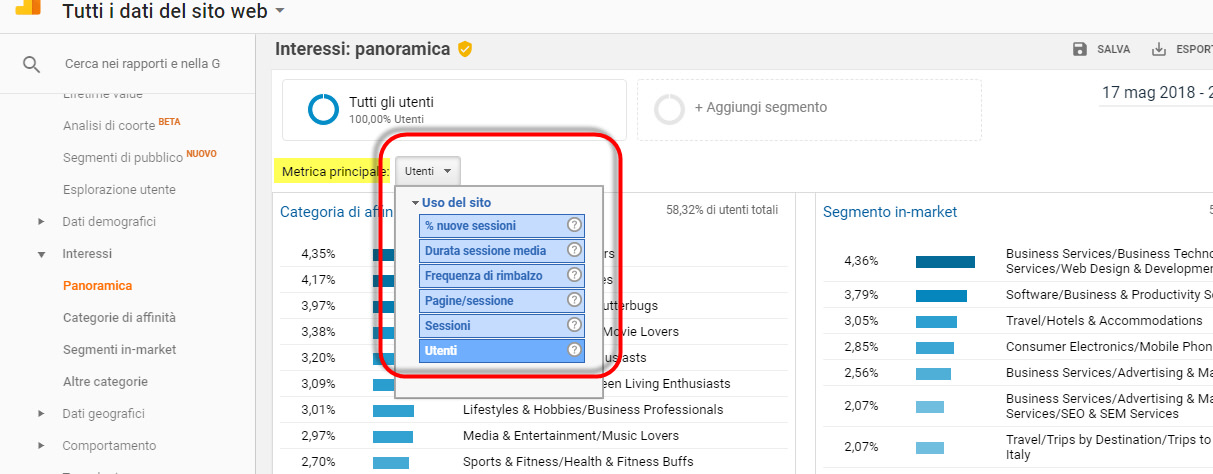The width and height of the screenshot is (1213, 474).
Task: Collapse the Interessi section arrow
Action: click(41, 254)
